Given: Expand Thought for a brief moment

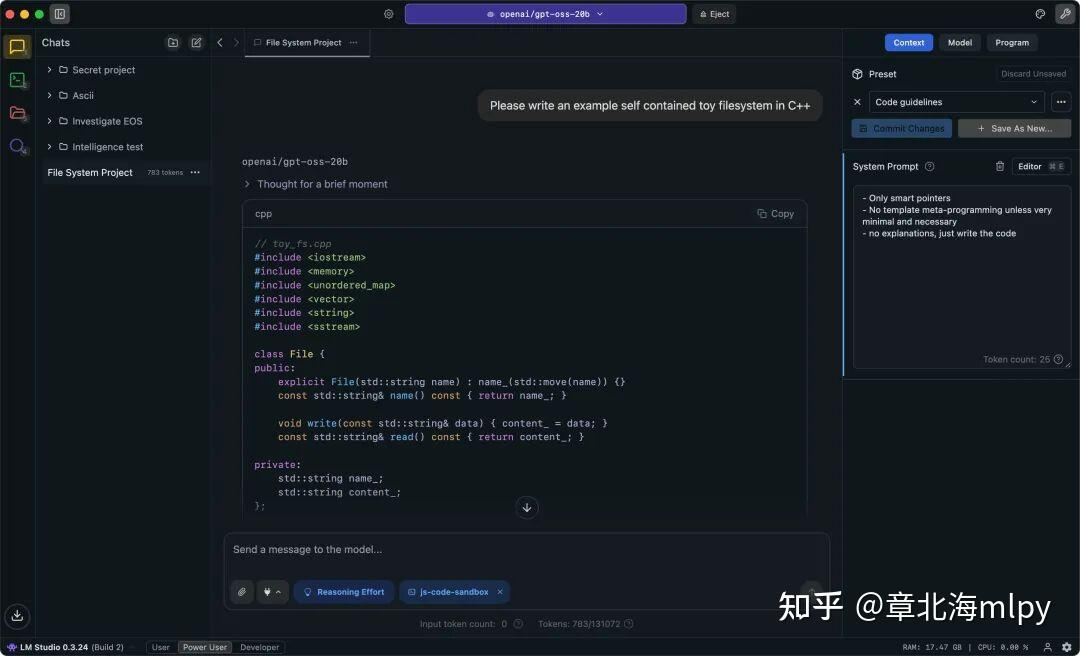Looking at the screenshot, I should coord(316,184).
